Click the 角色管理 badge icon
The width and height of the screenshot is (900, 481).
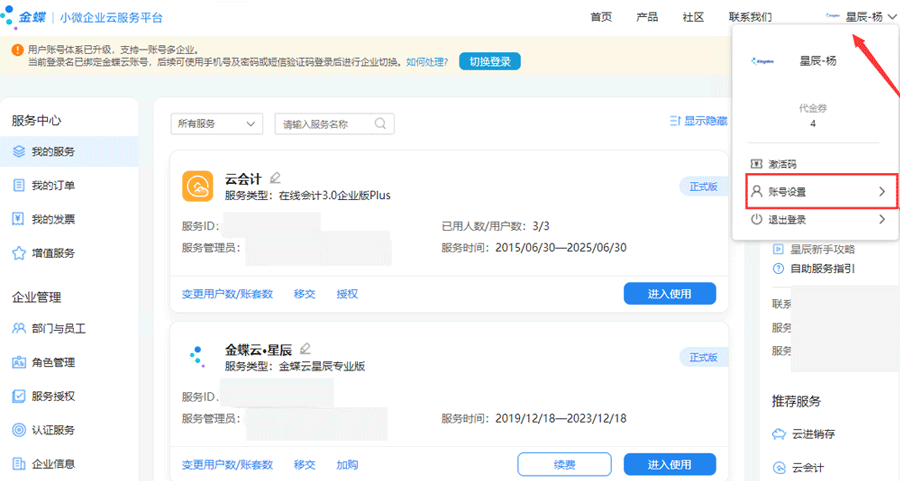[x=19, y=362]
